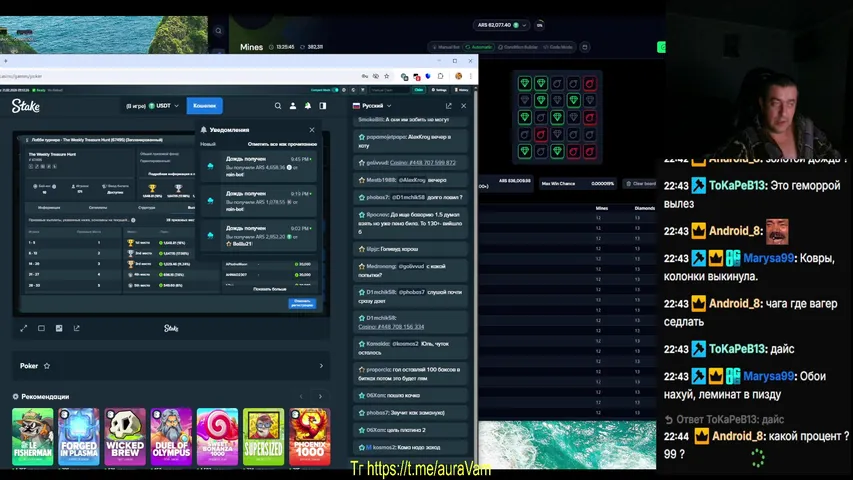The height and width of the screenshot is (480, 853).
Task: Close the Уведомления notifications panel
Action: tap(312, 129)
